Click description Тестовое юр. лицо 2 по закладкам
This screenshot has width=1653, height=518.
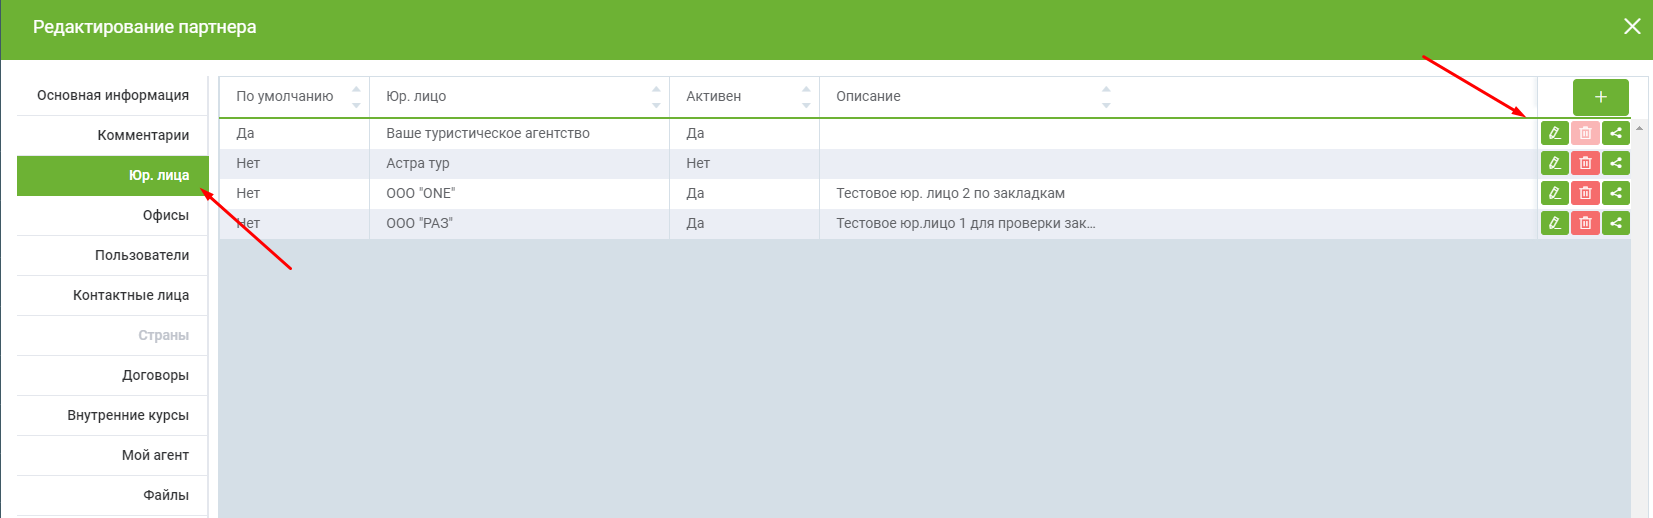coord(950,193)
